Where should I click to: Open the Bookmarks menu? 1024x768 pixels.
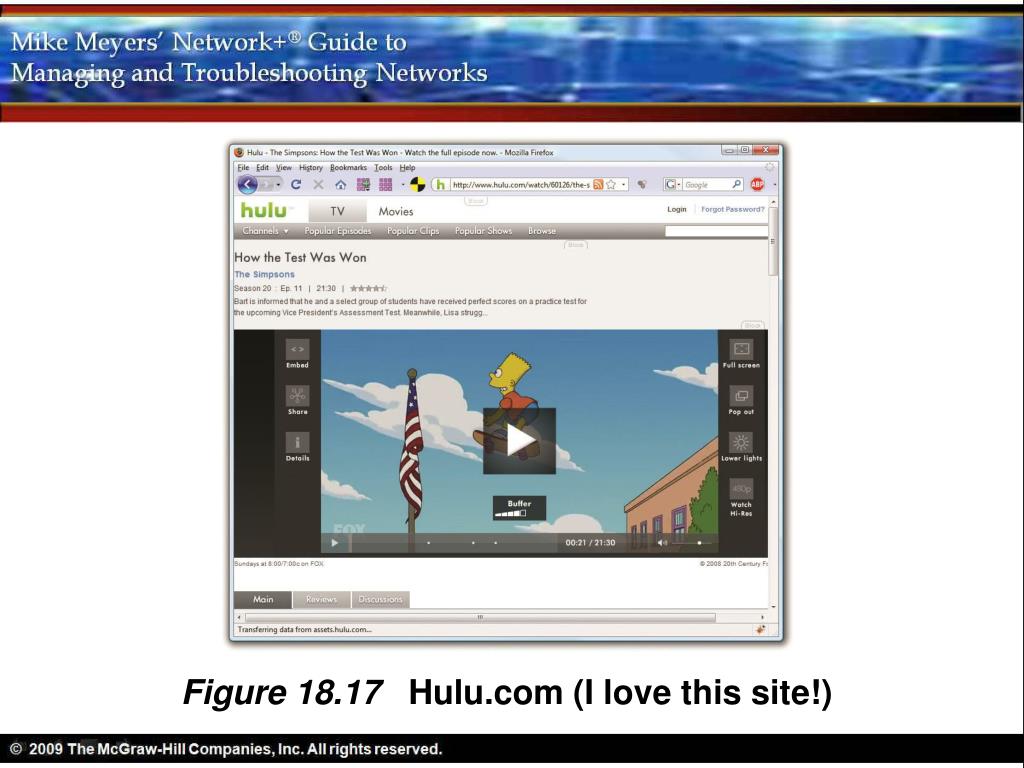pos(348,168)
